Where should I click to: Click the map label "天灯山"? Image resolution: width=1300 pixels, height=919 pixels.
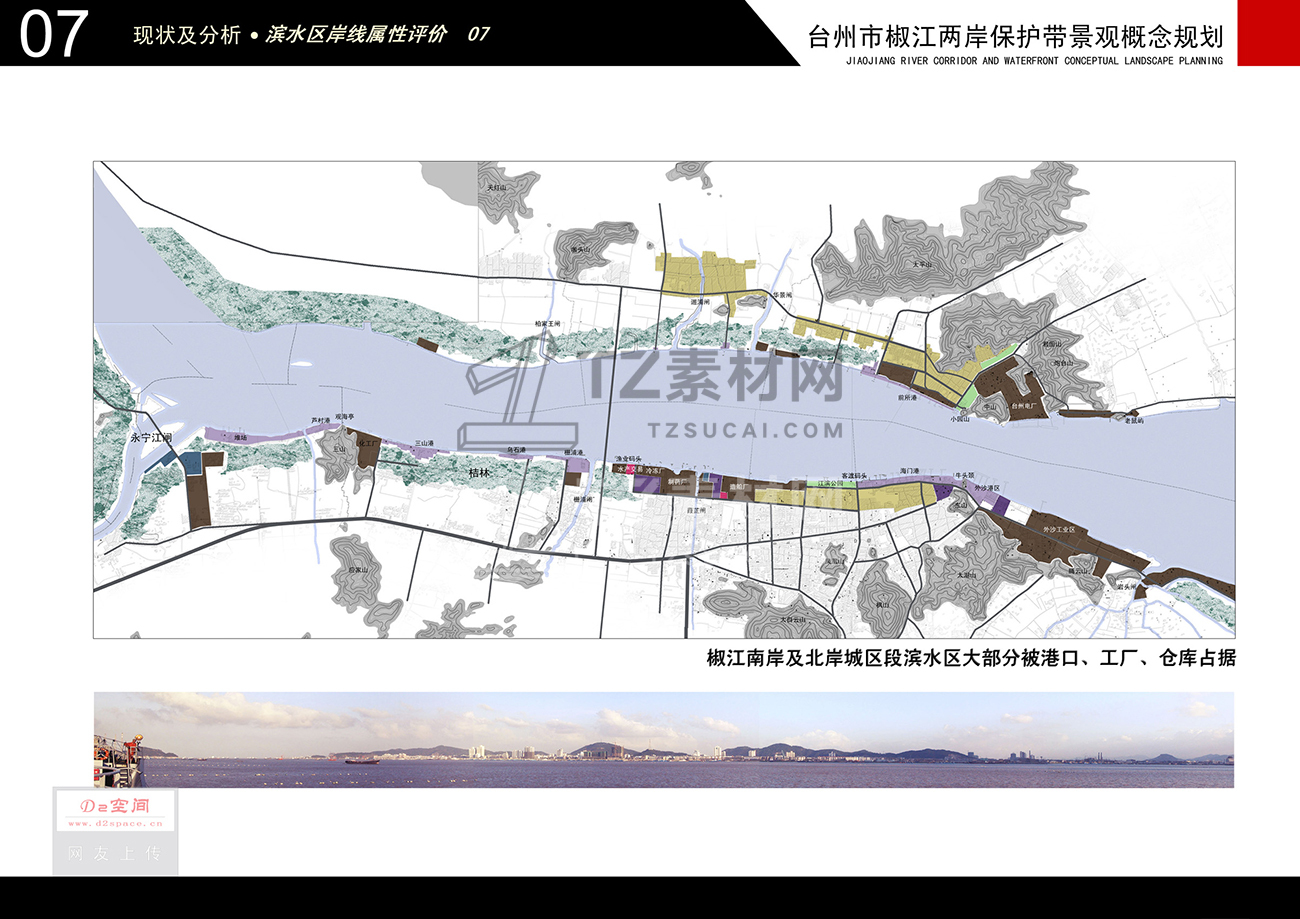498,187
